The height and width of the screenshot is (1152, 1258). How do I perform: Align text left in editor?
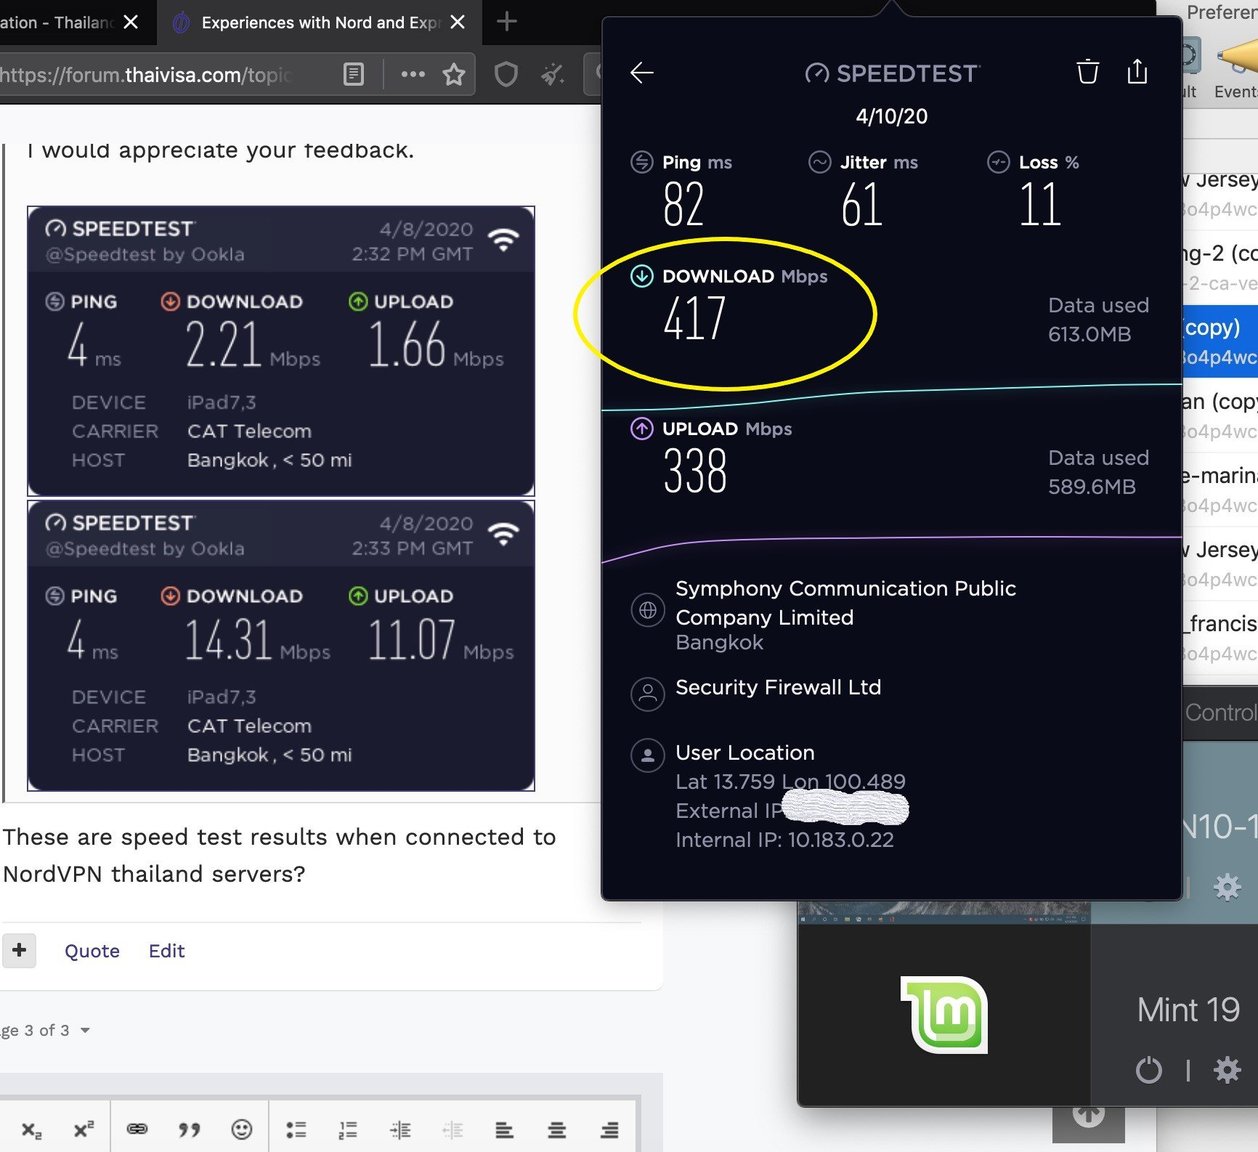point(505,1130)
